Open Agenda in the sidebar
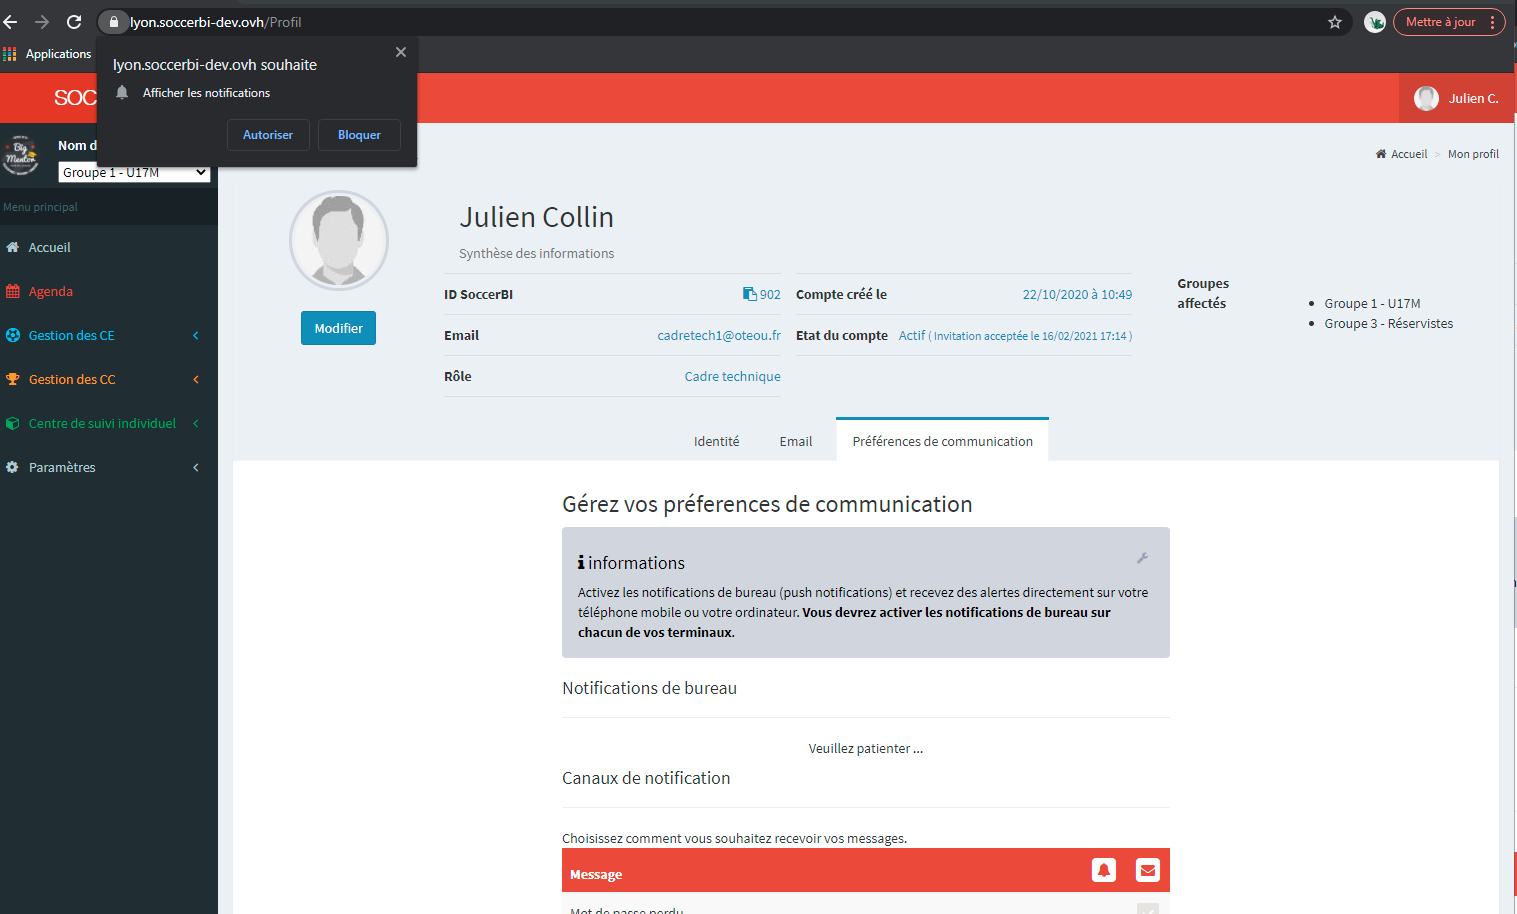The image size is (1517, 914). [50, 291]
